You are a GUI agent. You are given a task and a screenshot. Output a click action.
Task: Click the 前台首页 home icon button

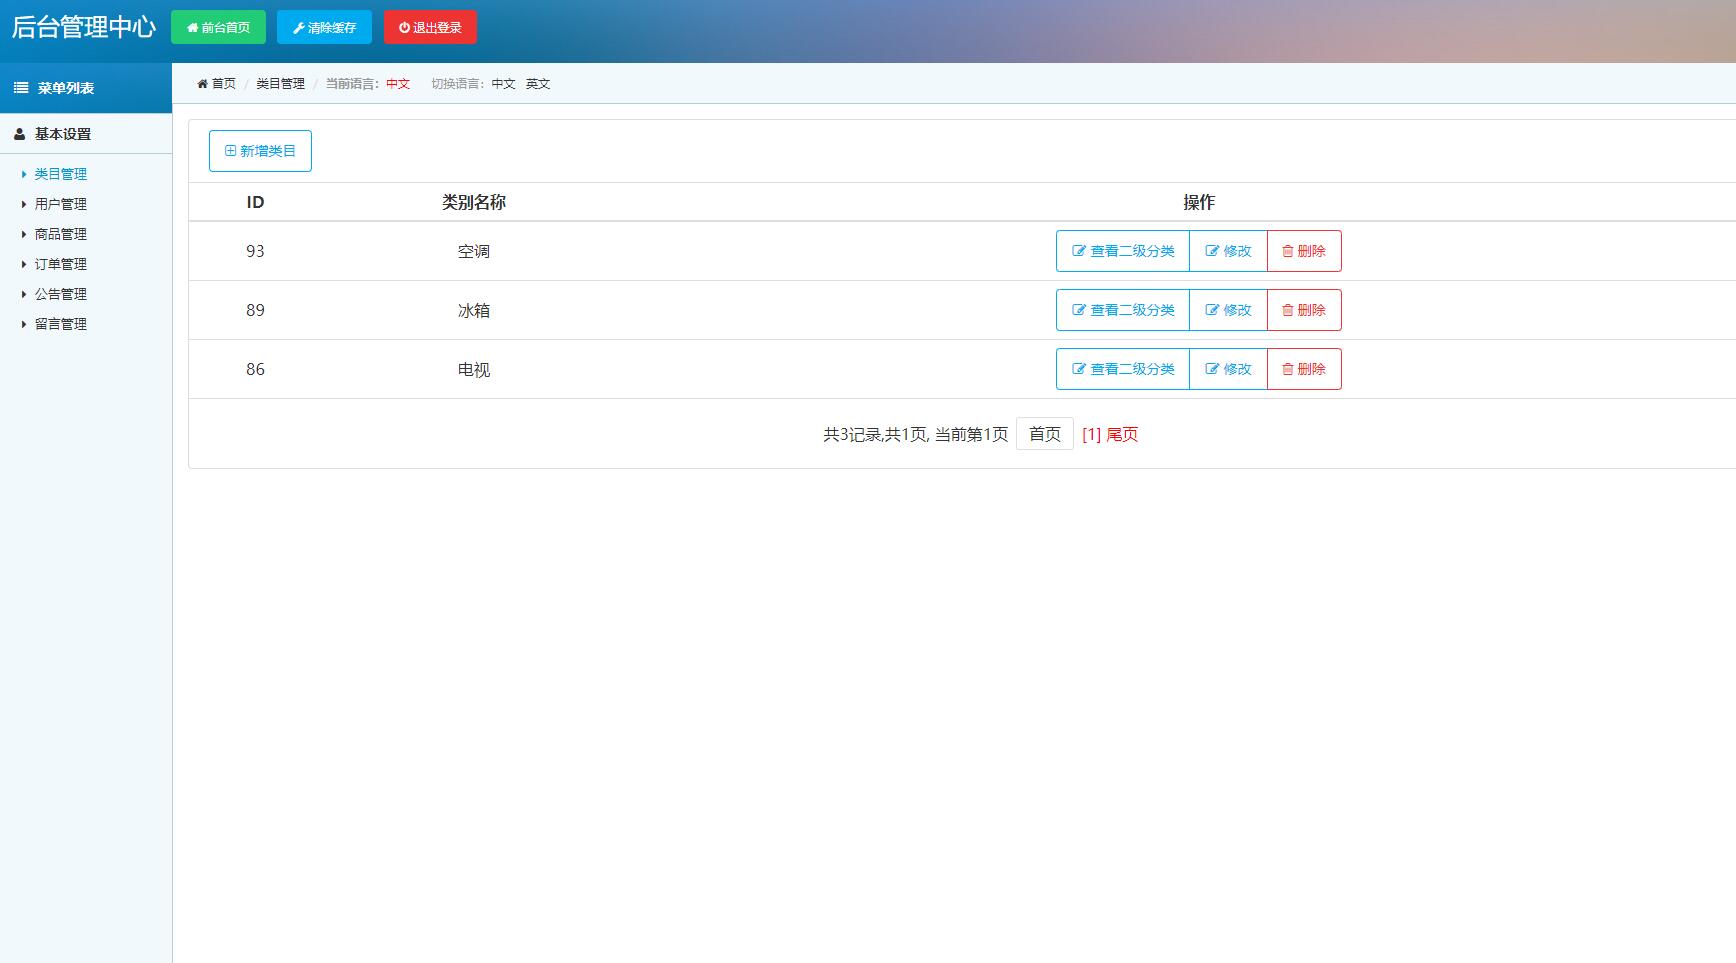point(190,27)
